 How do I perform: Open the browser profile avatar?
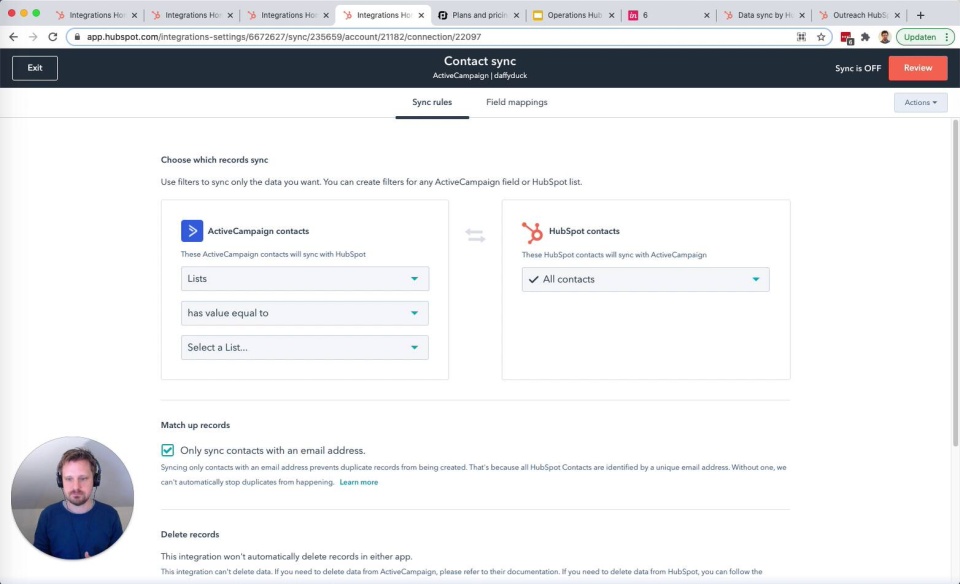[x=885, y=37]
